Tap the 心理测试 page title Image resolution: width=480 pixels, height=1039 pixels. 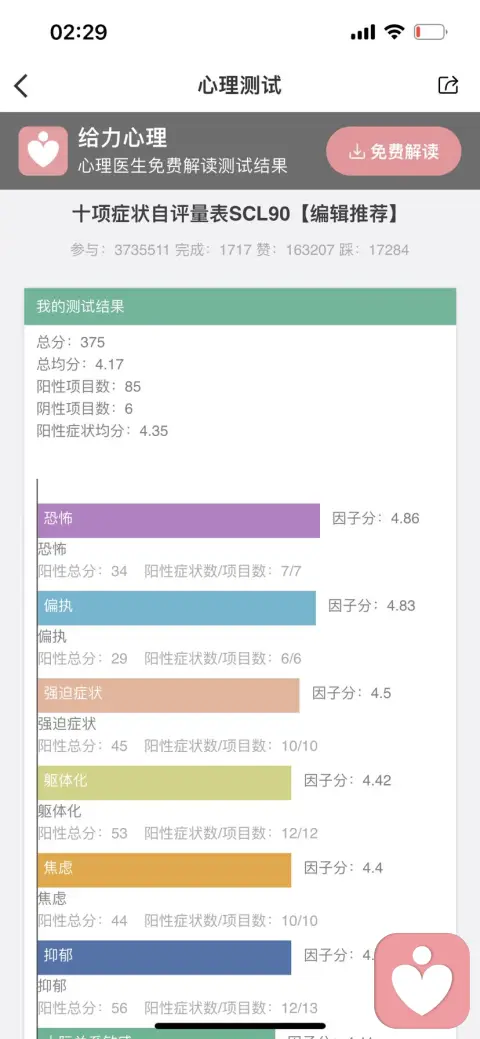point(239,85)
